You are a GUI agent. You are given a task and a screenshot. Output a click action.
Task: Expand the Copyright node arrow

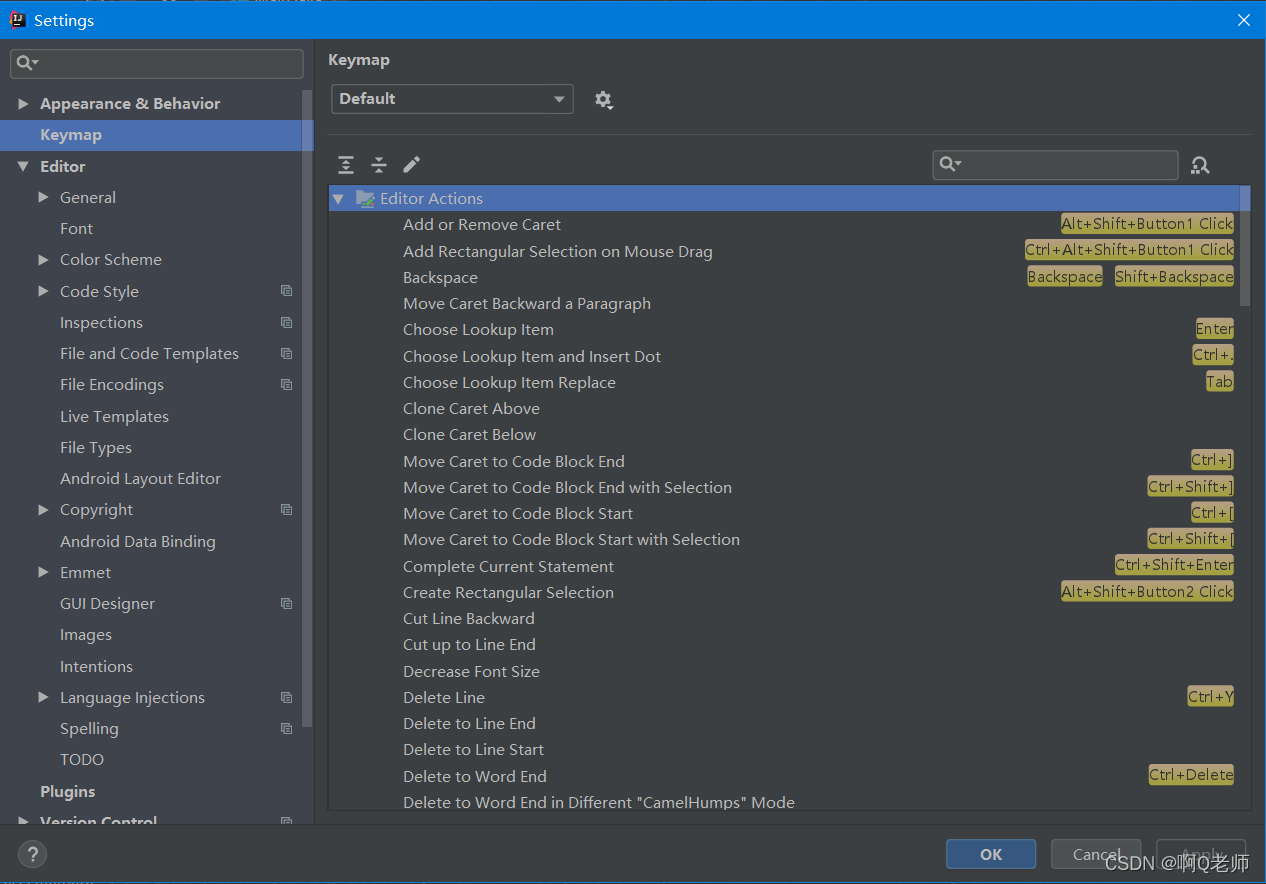[43, 509]
